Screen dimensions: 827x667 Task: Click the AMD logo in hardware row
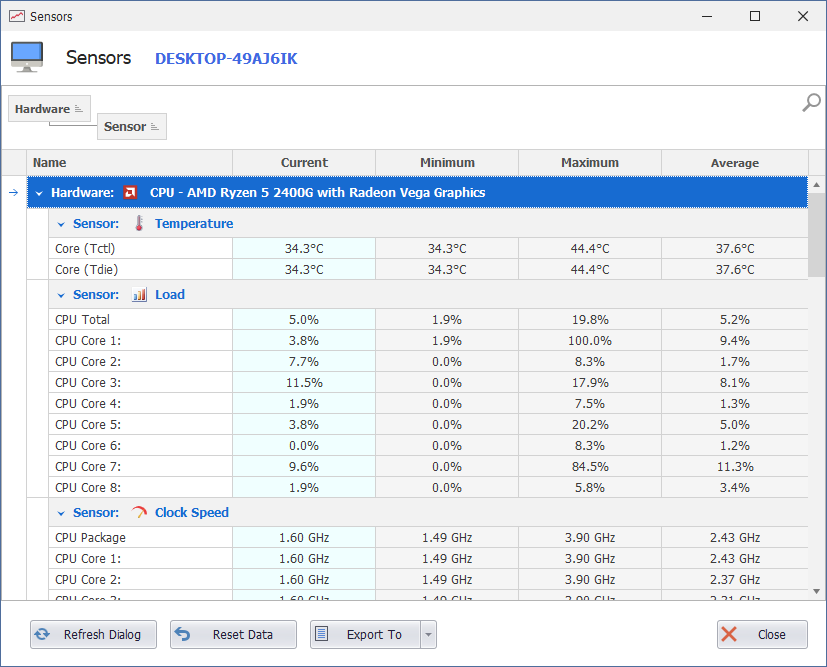[130, 192]
